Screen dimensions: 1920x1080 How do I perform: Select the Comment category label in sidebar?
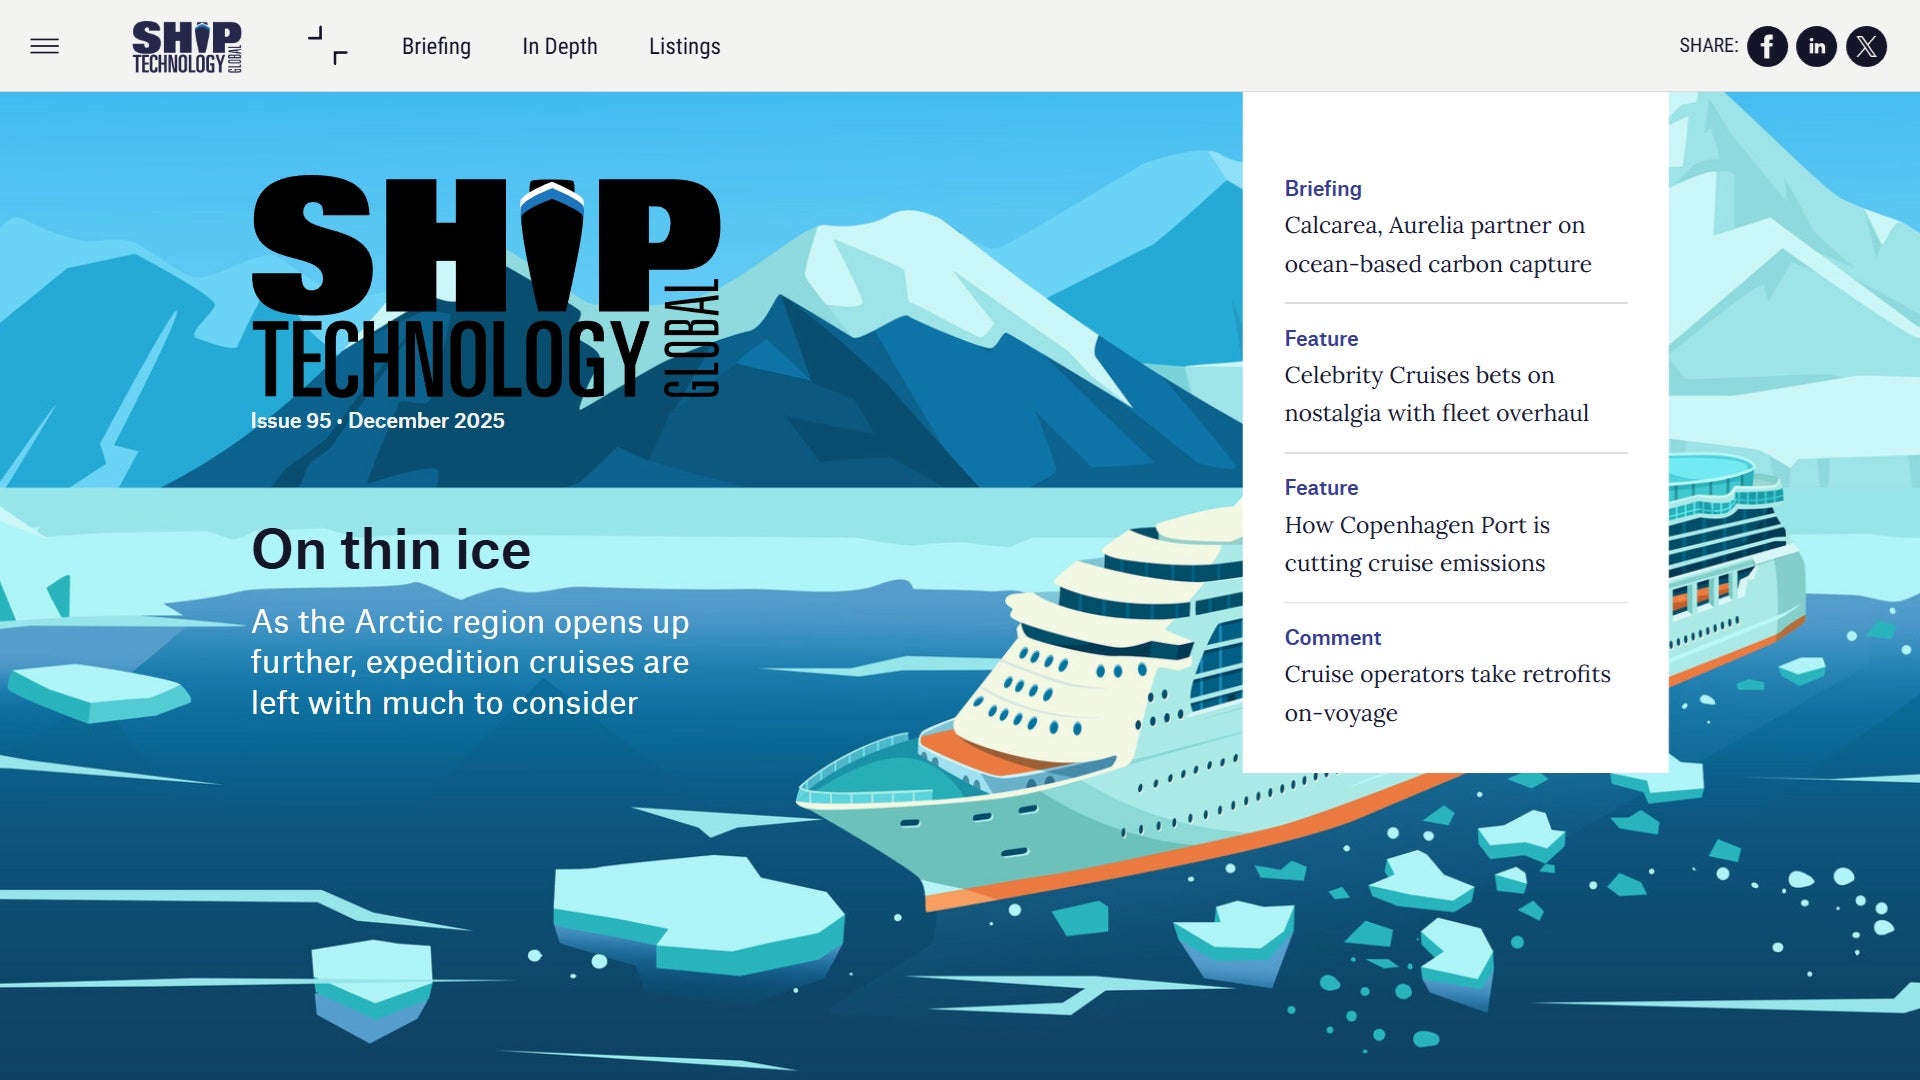coord(1332,637)
